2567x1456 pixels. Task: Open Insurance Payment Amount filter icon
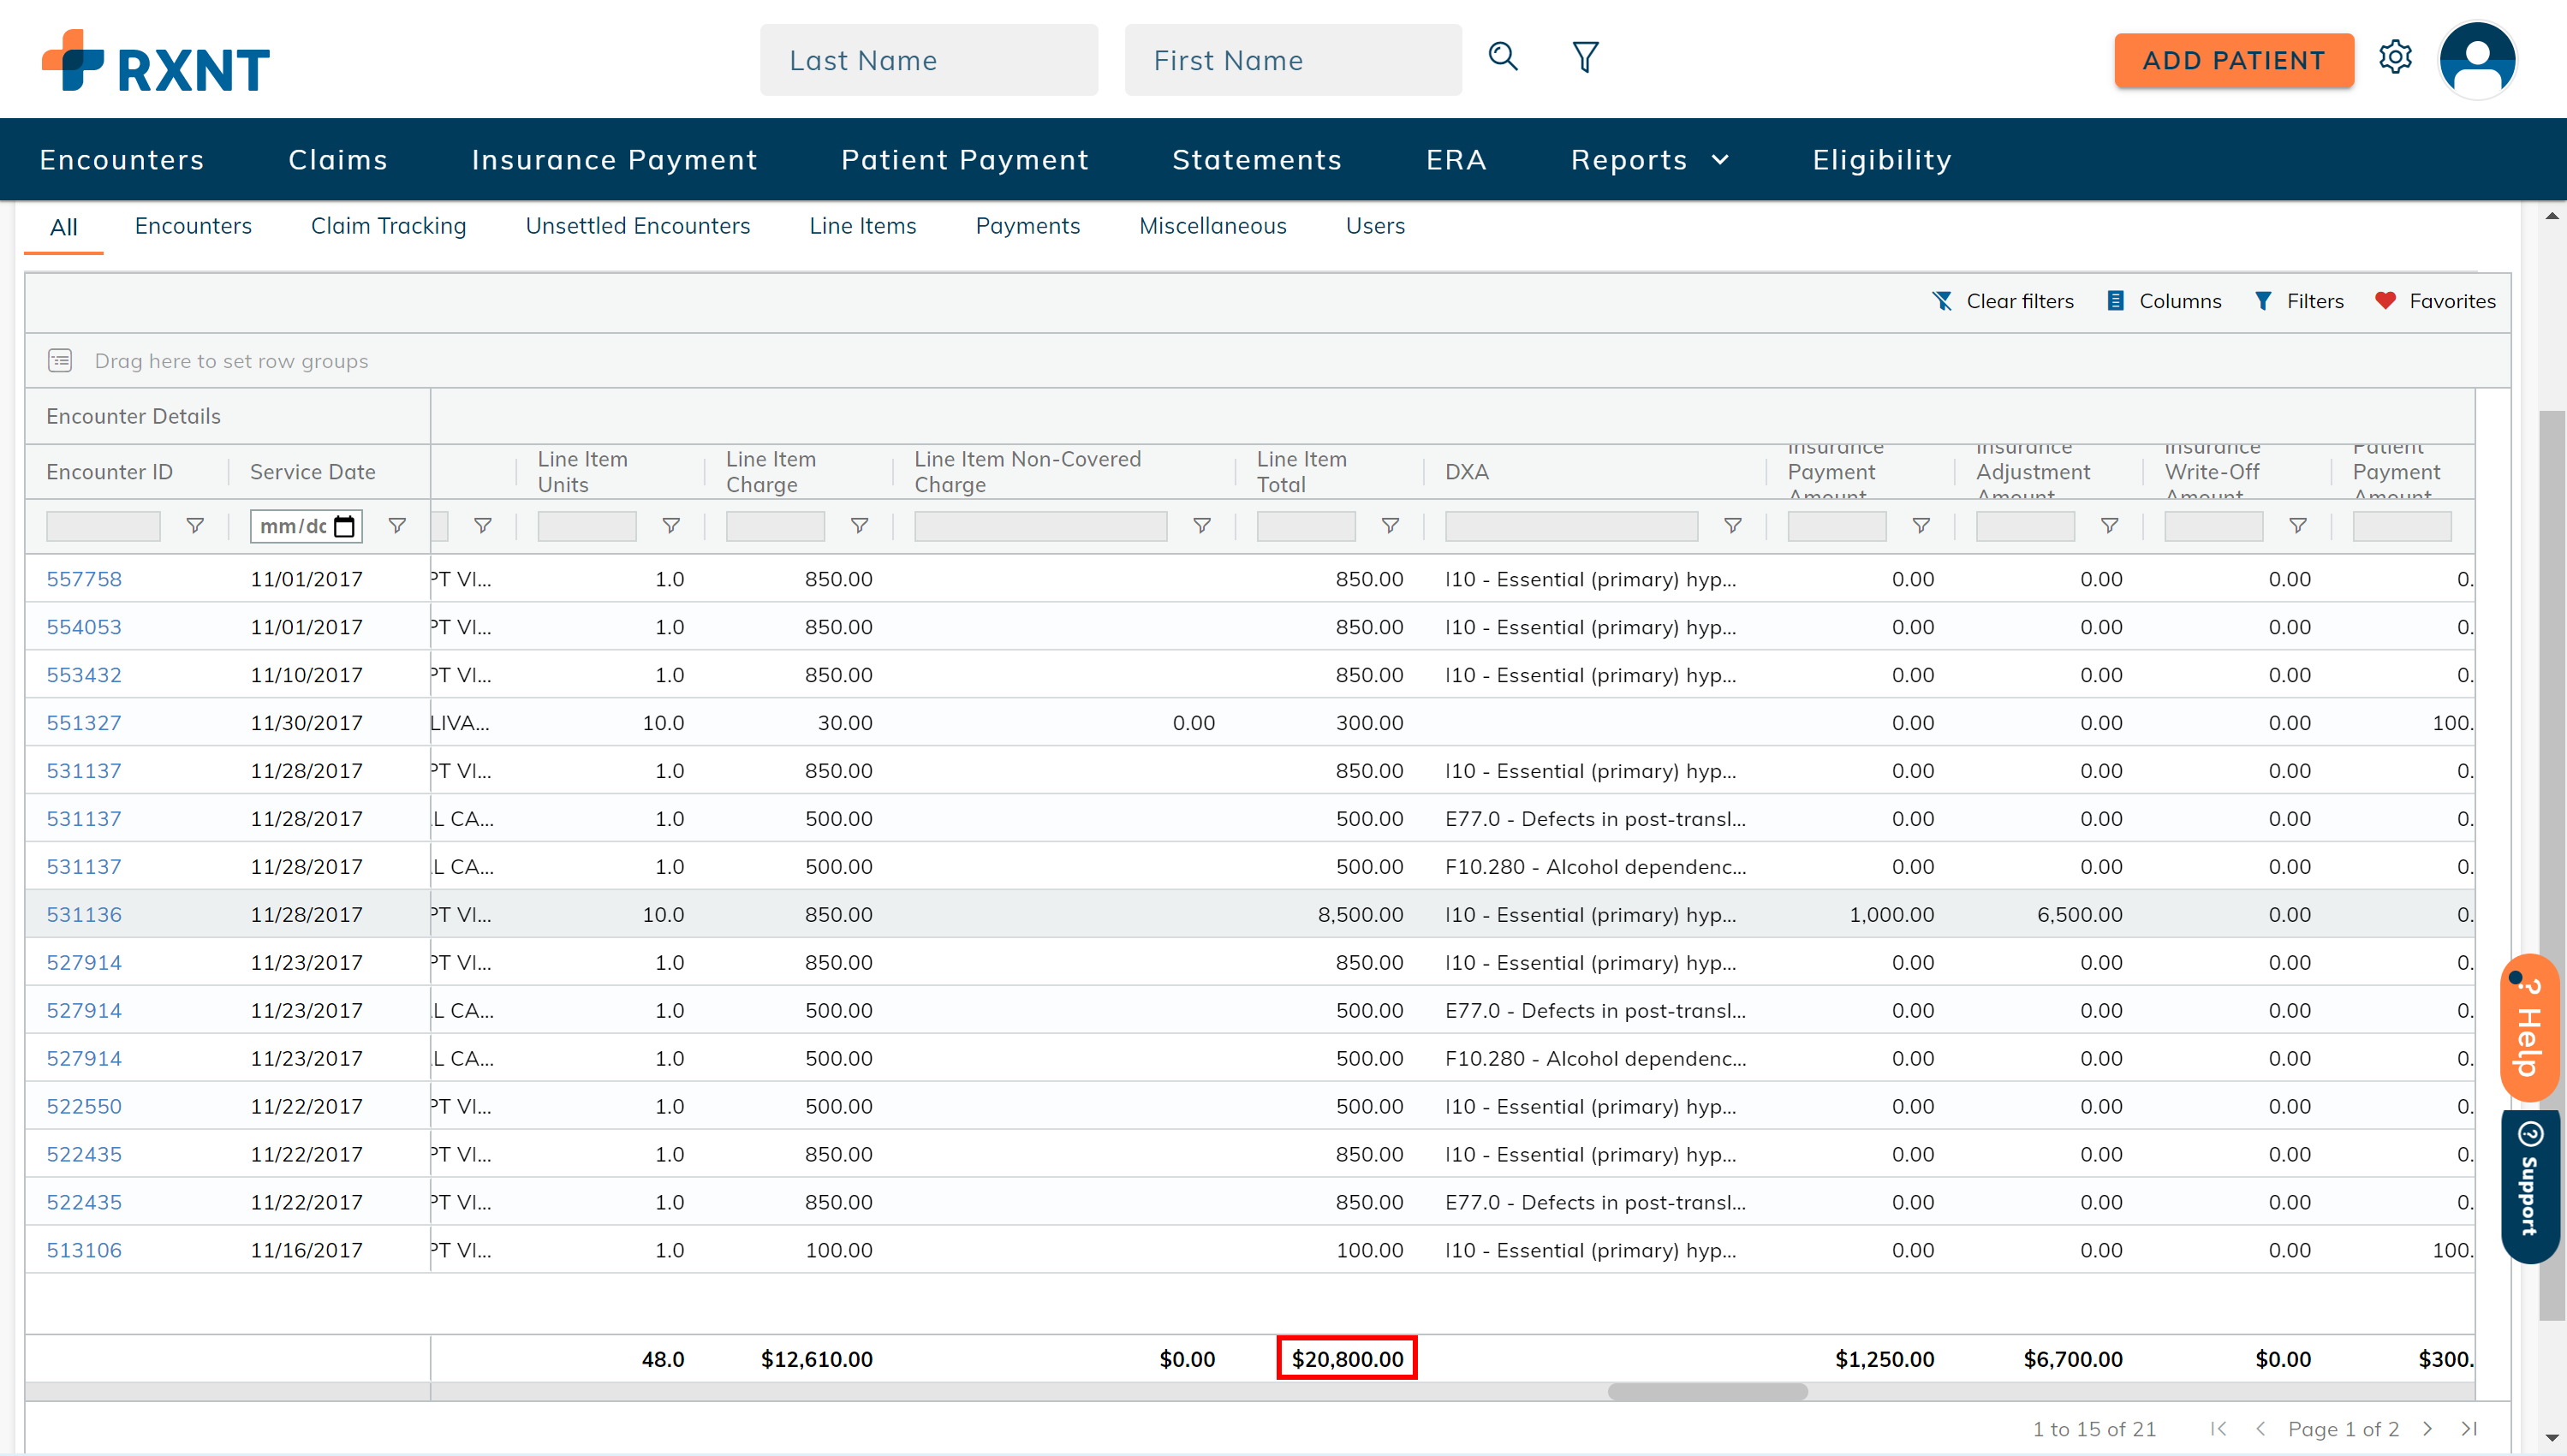point(1921,525)
